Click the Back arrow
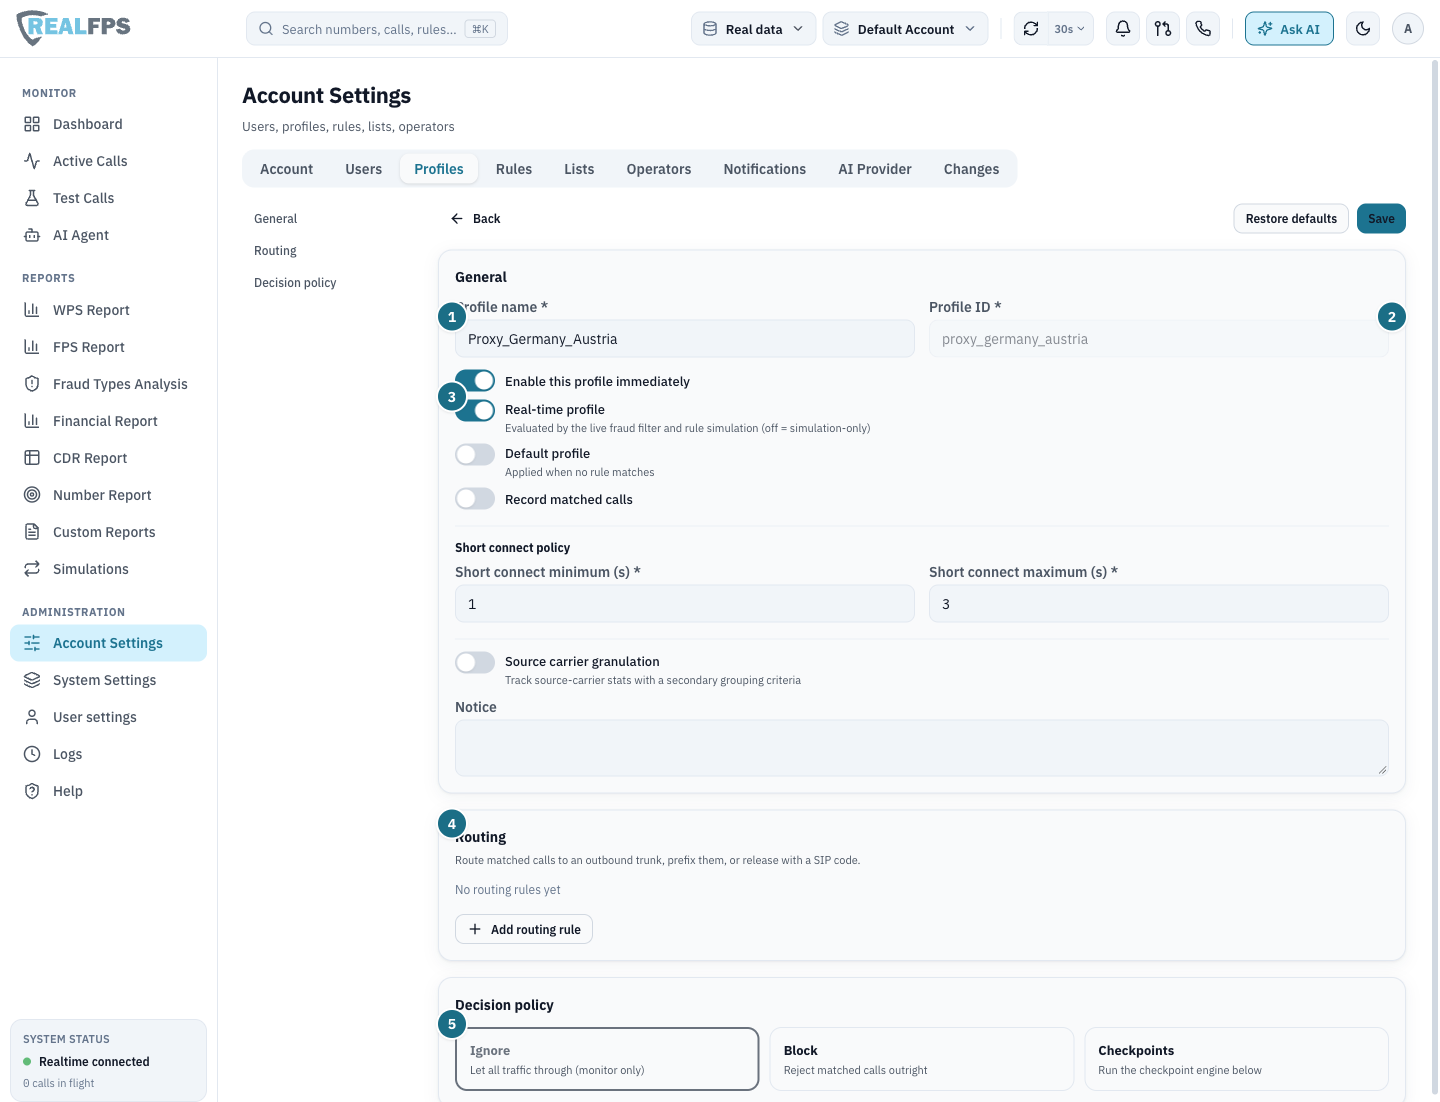This screenshot has height=1102, width=1440. pyautogui.click(x=476, y=219)
